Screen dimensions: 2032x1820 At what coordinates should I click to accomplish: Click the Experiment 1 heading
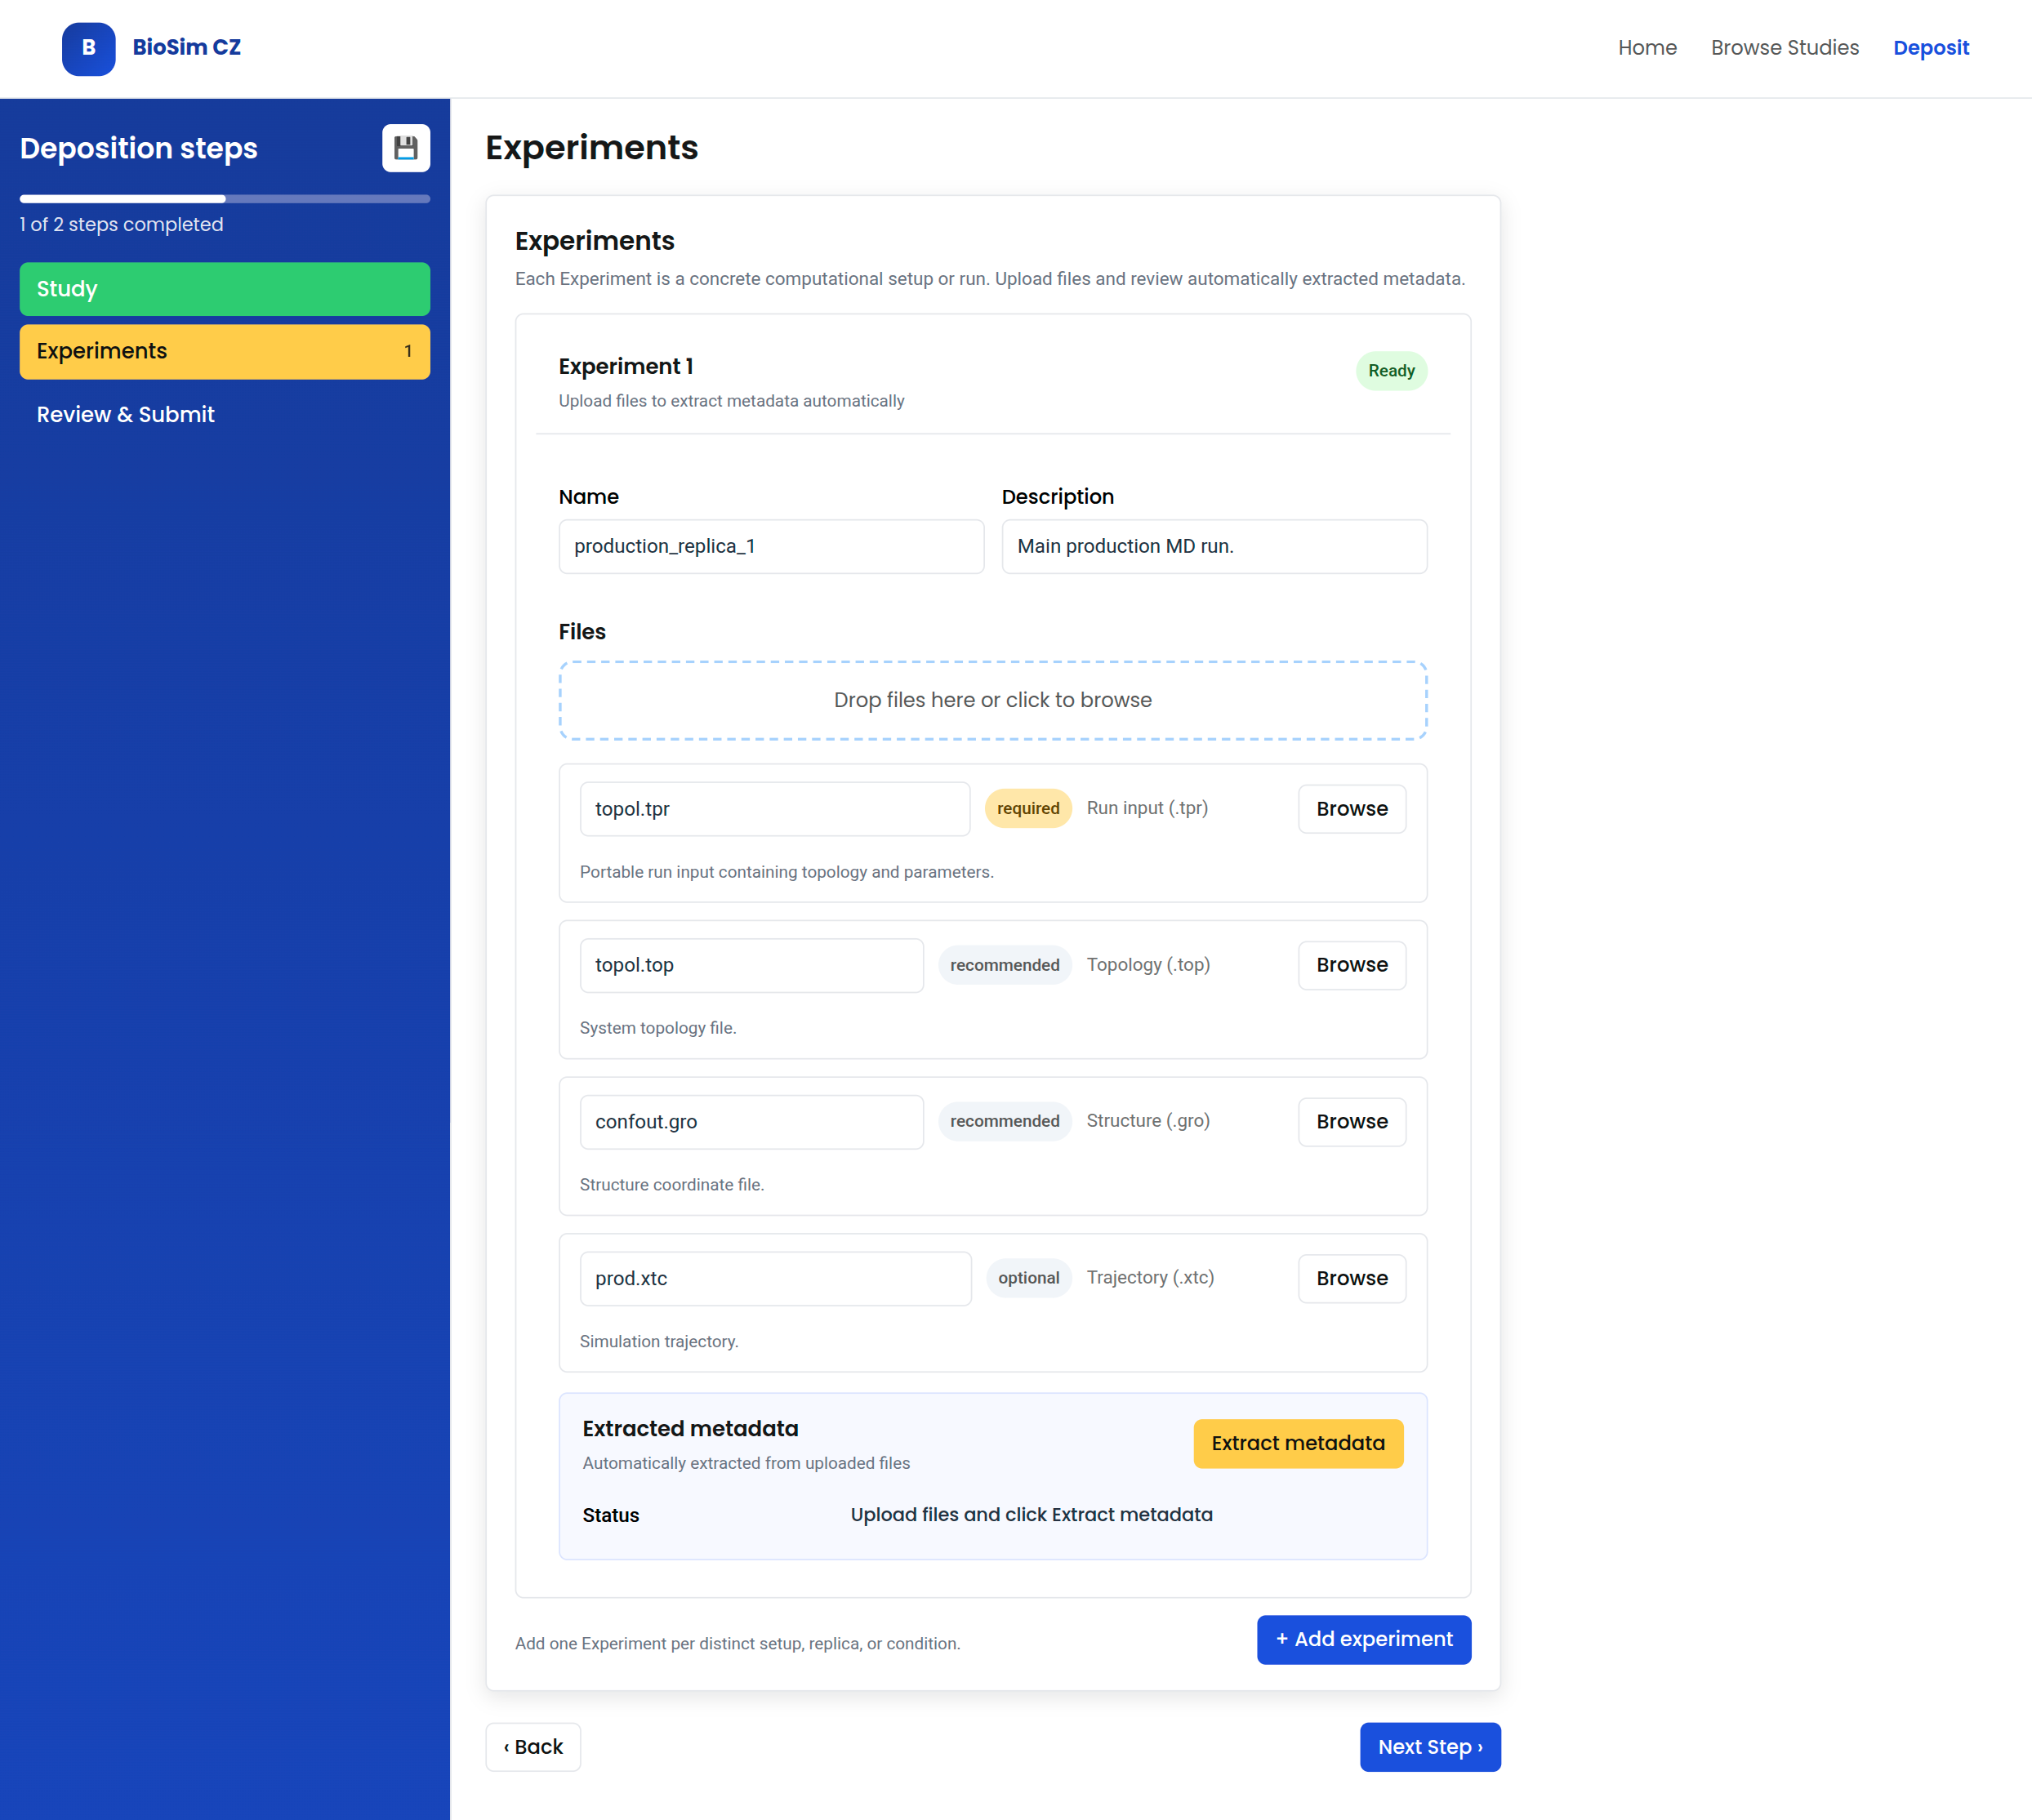(x=626, y=367)
